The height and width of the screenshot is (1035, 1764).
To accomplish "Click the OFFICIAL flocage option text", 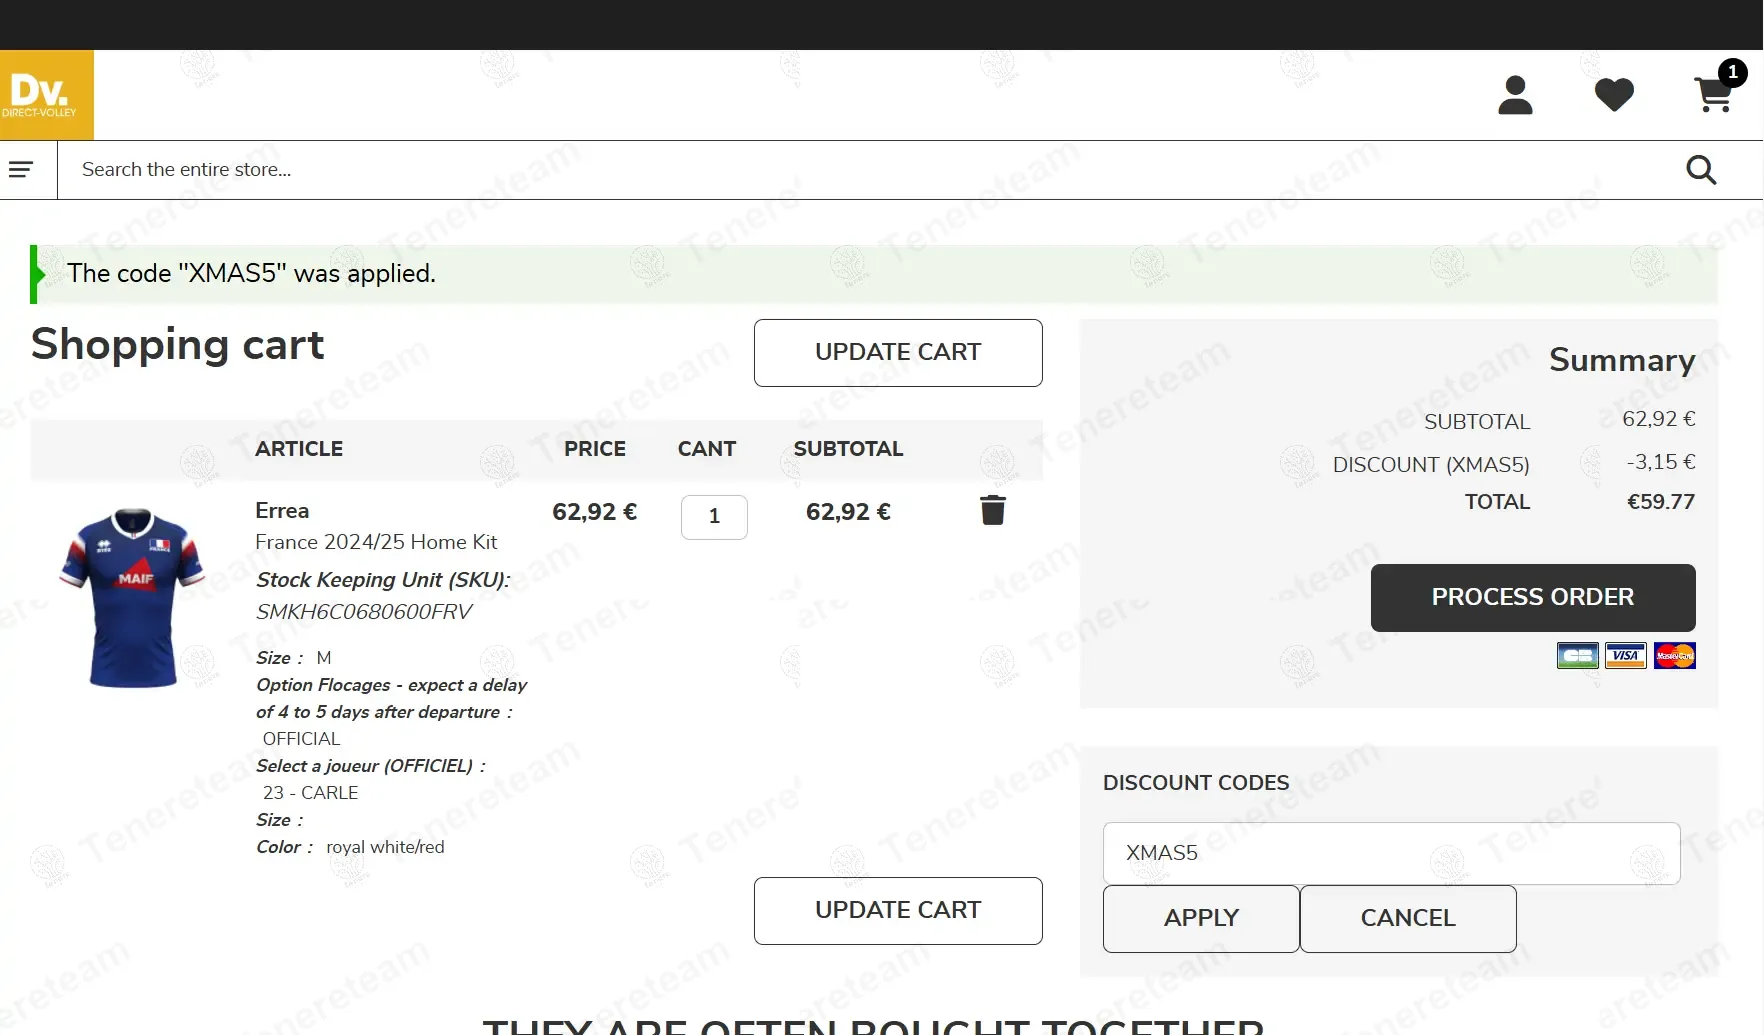I will point(301,739).
